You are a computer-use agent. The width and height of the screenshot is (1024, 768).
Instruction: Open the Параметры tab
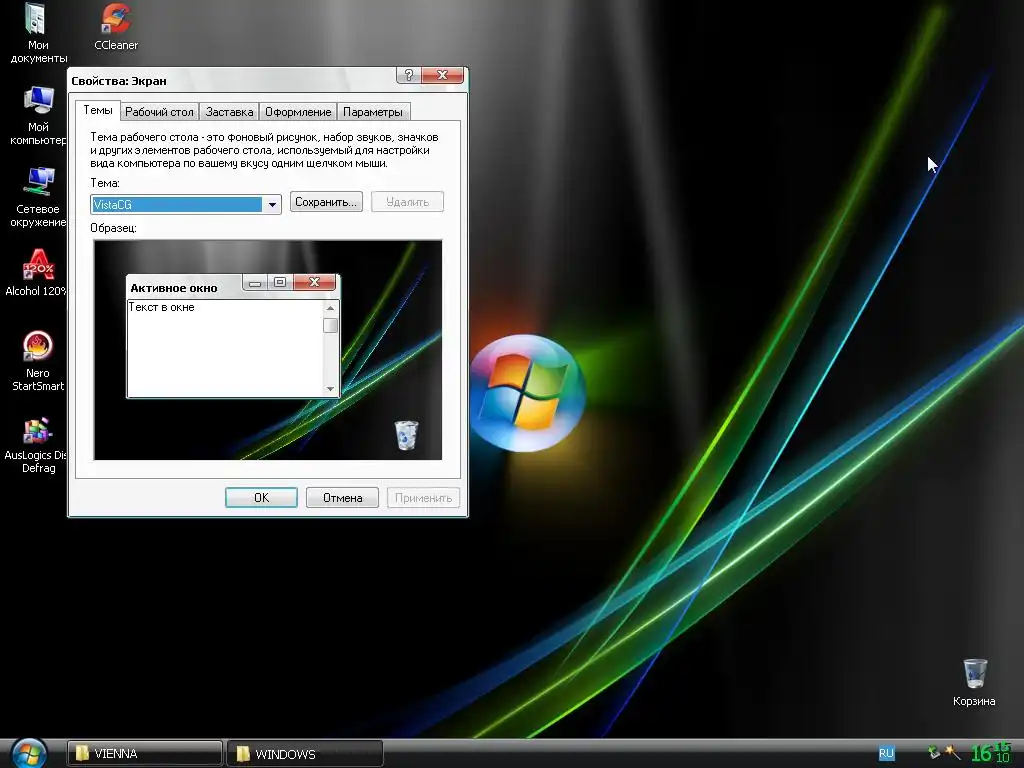tap(373, 112)
